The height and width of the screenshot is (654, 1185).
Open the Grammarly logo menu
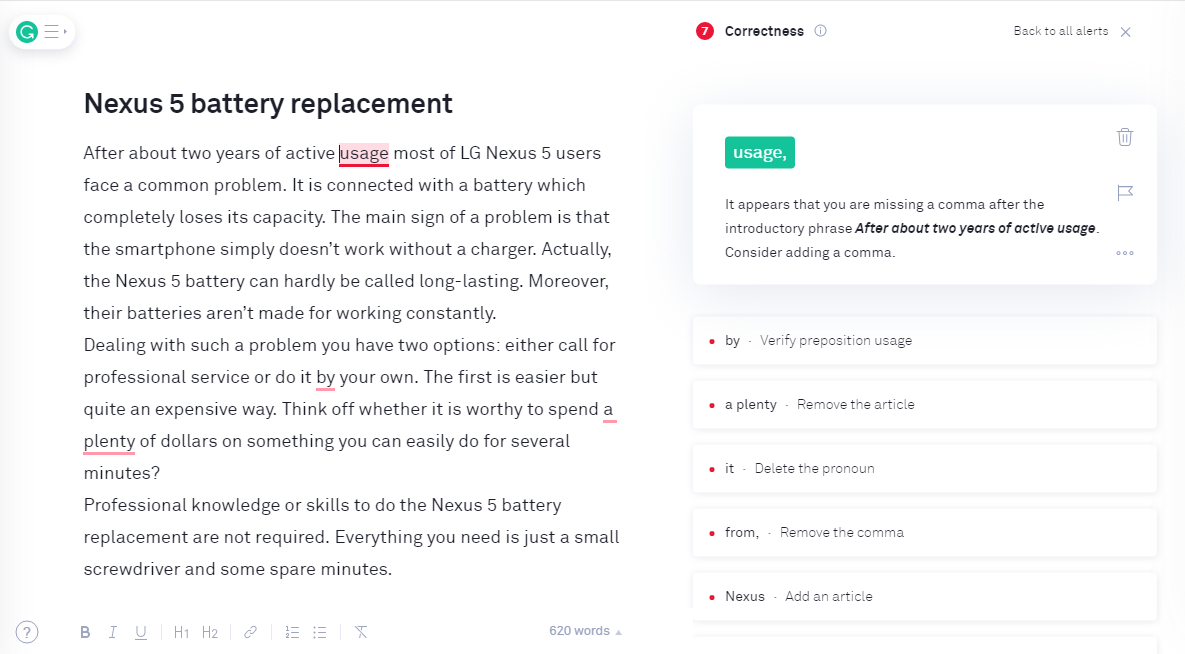27,32
